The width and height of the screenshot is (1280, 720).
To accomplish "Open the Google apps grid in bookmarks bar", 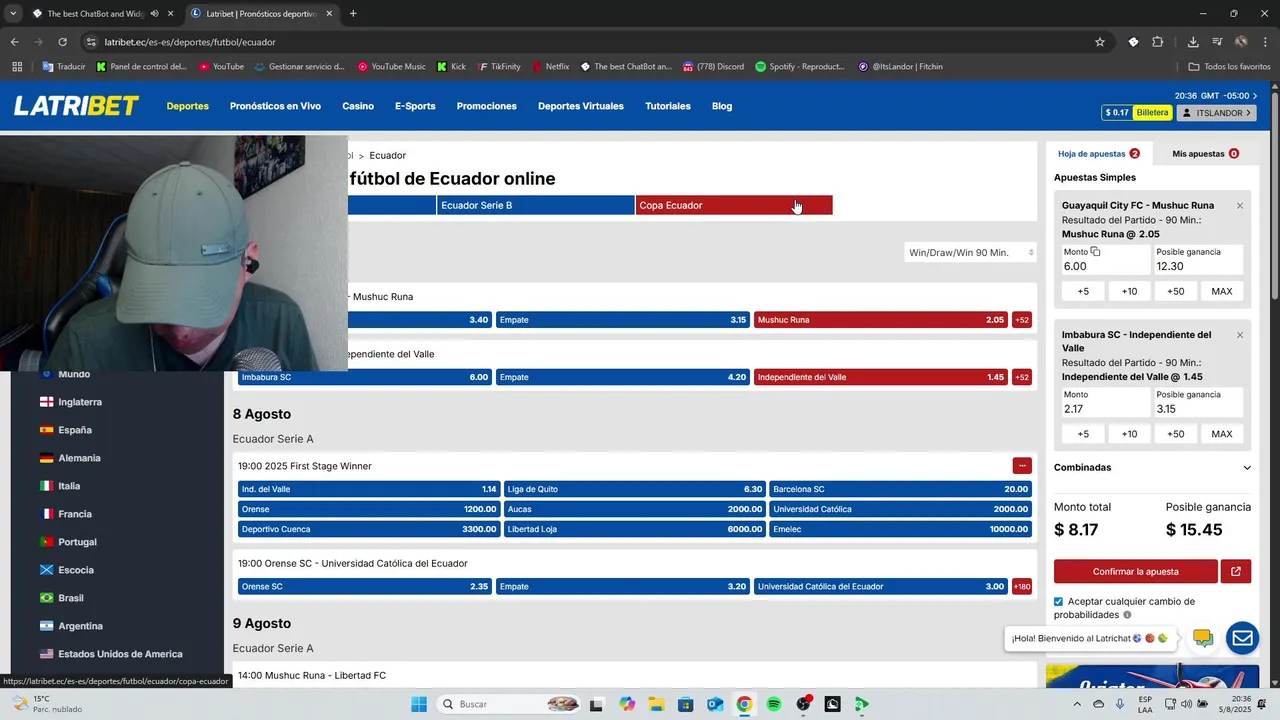I will pos(17,67).
